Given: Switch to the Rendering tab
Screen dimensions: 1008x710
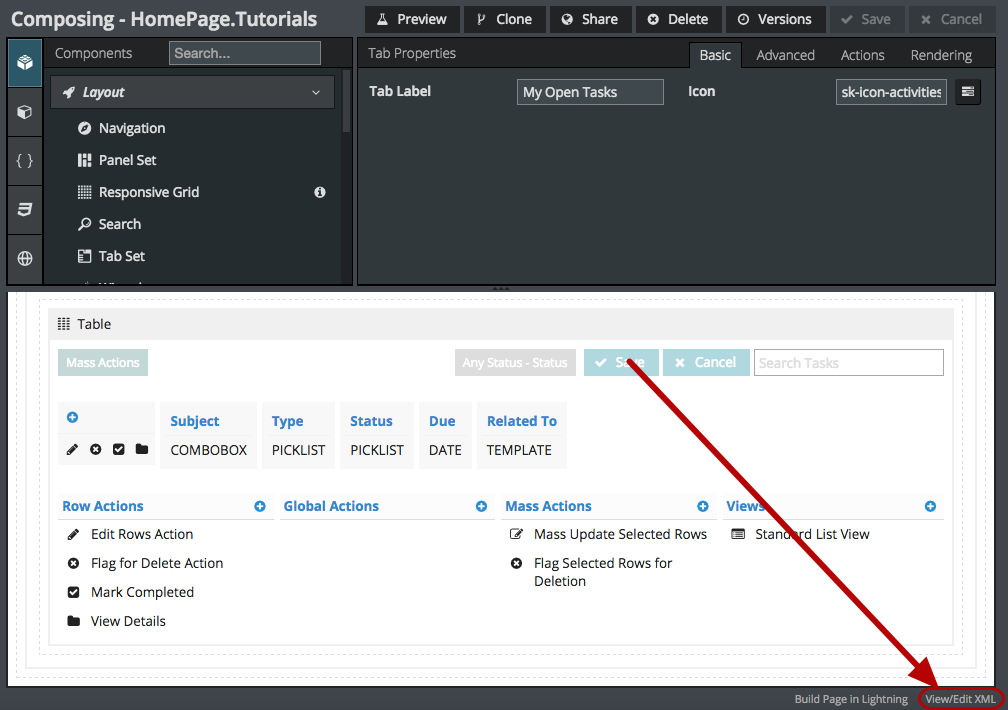Looking at the screenshot, I should click(x=941, y=55).
